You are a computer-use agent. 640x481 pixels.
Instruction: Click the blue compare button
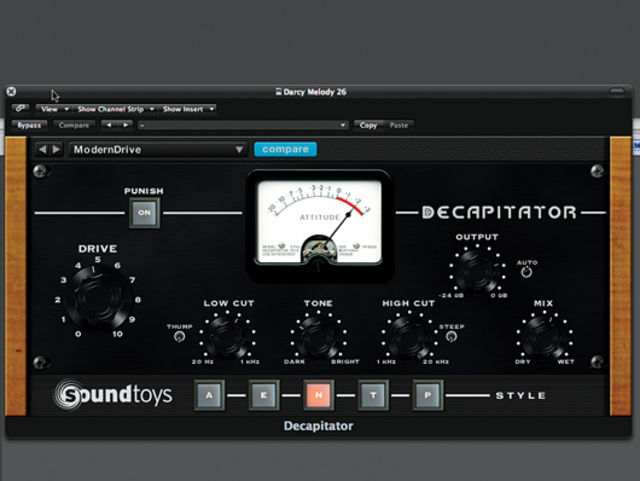coord(285,149)
